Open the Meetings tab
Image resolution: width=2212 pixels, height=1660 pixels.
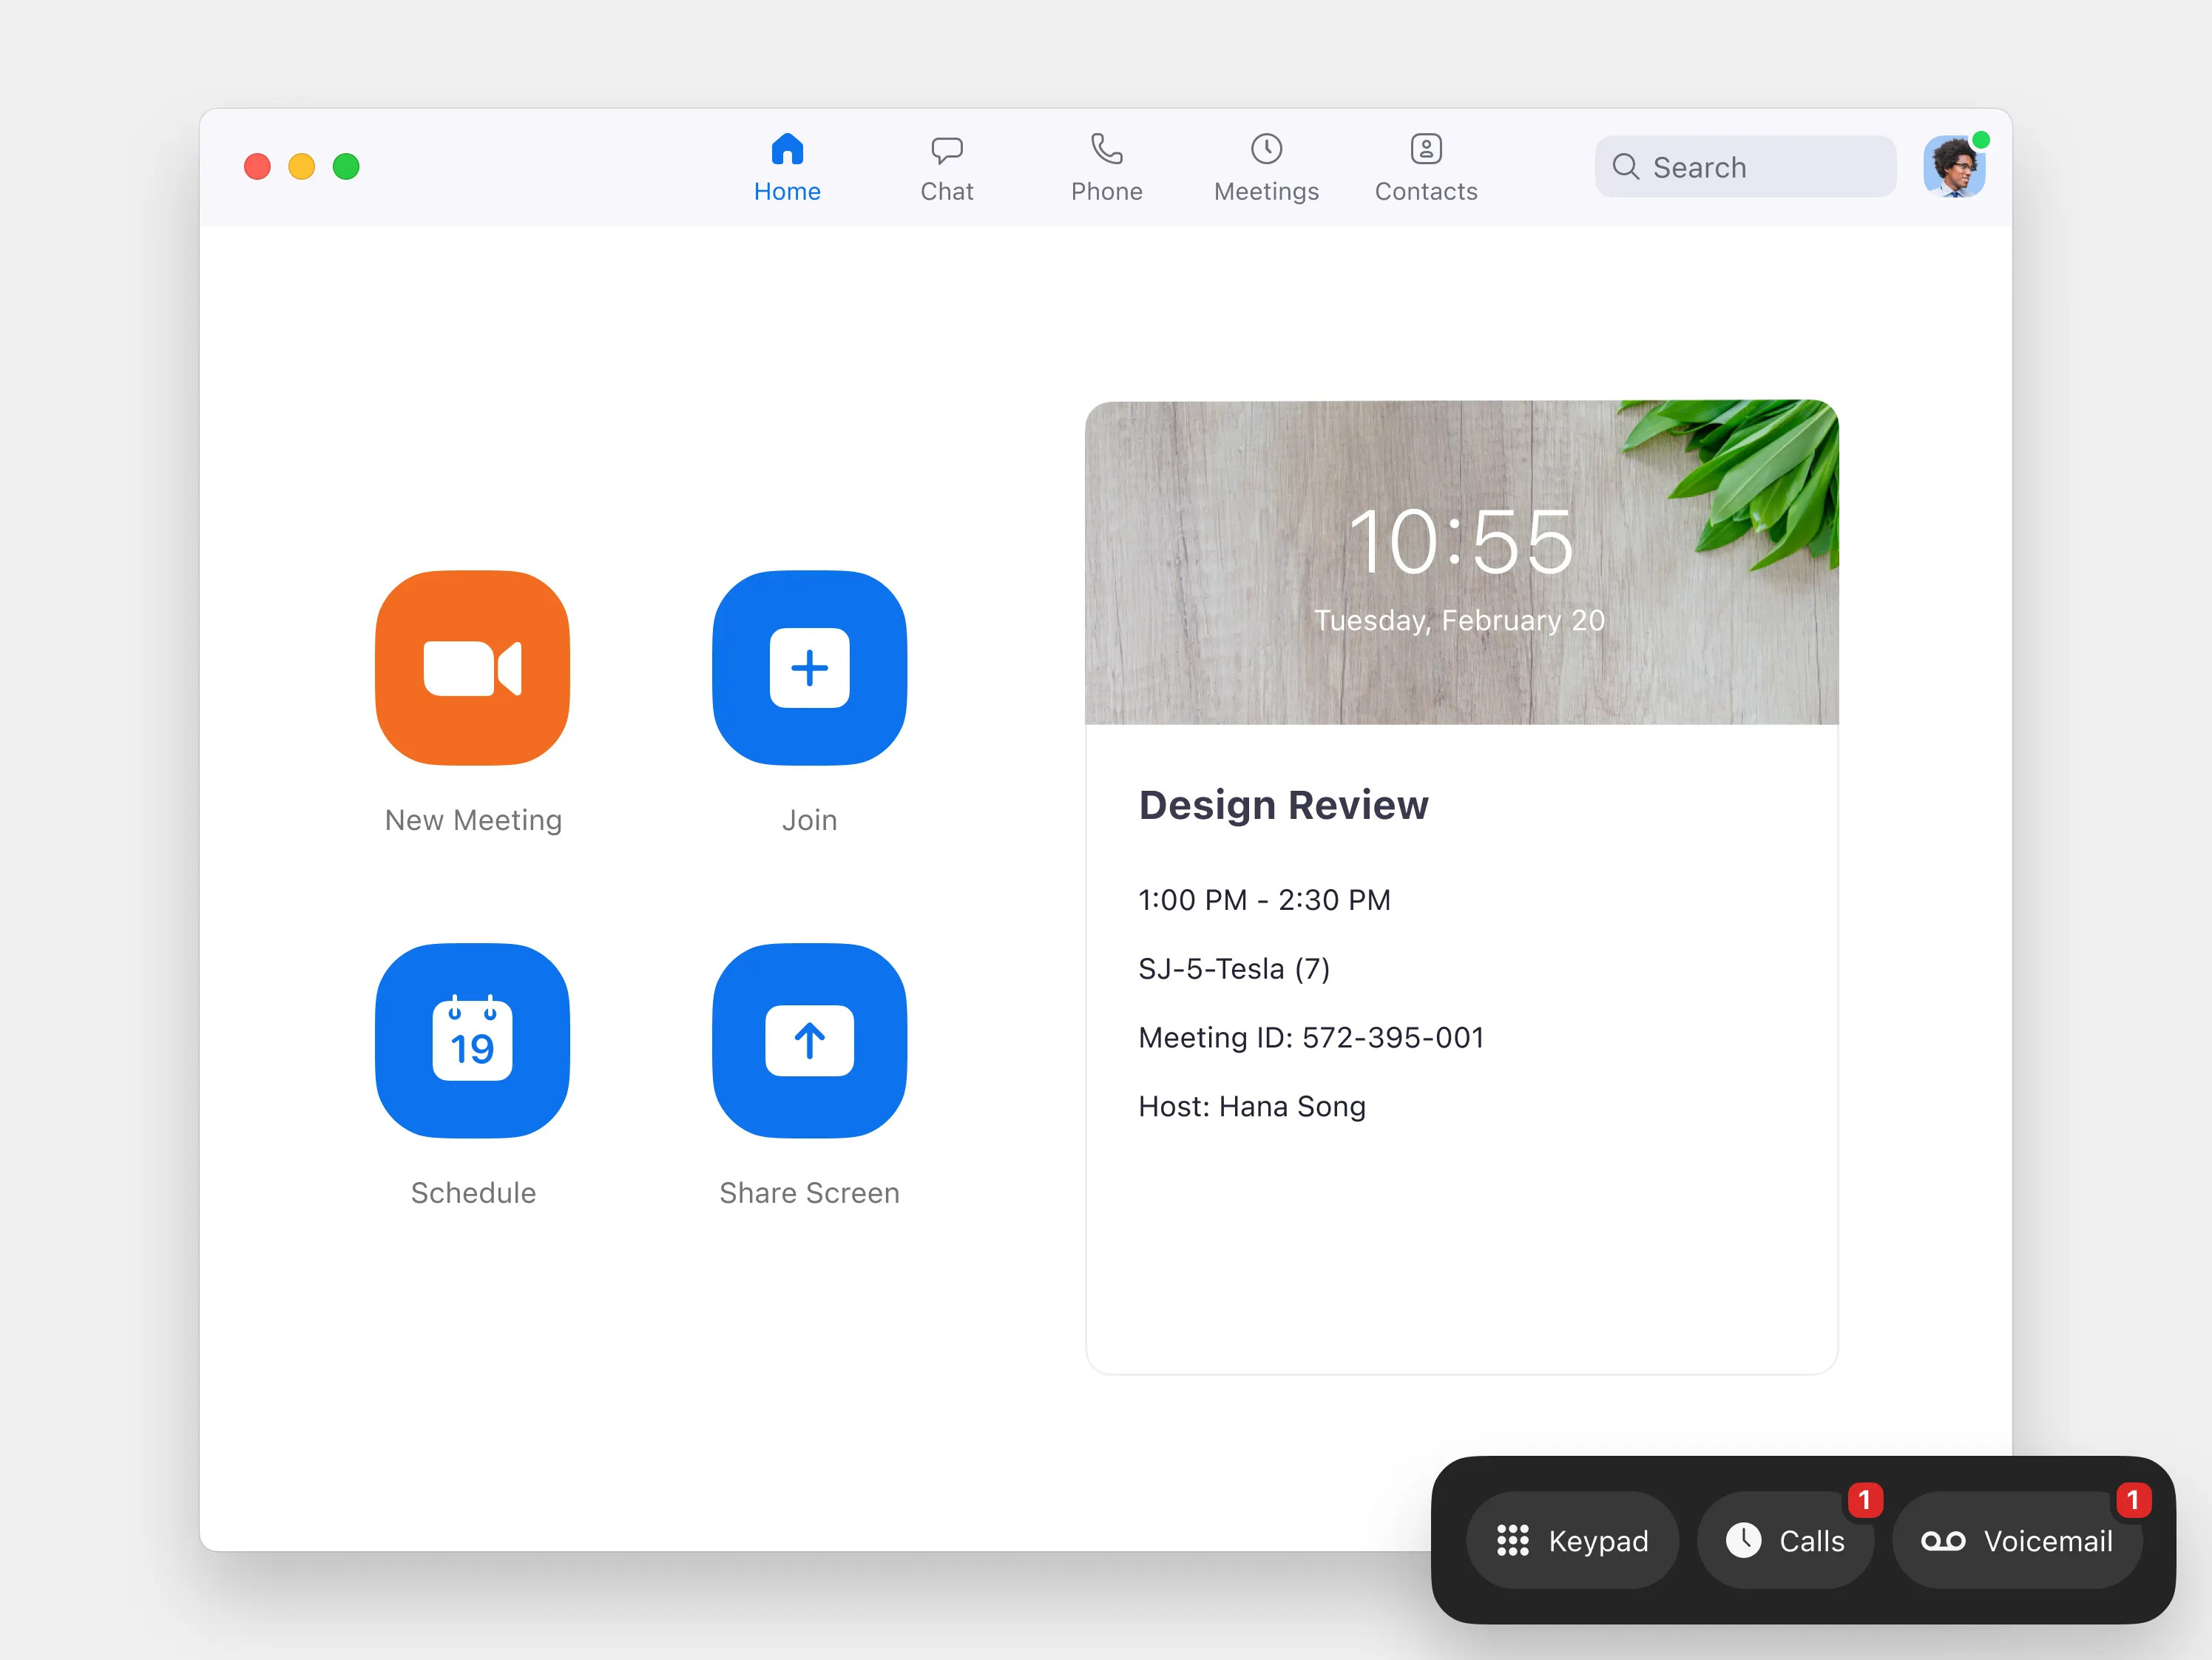click(1266, 167)
